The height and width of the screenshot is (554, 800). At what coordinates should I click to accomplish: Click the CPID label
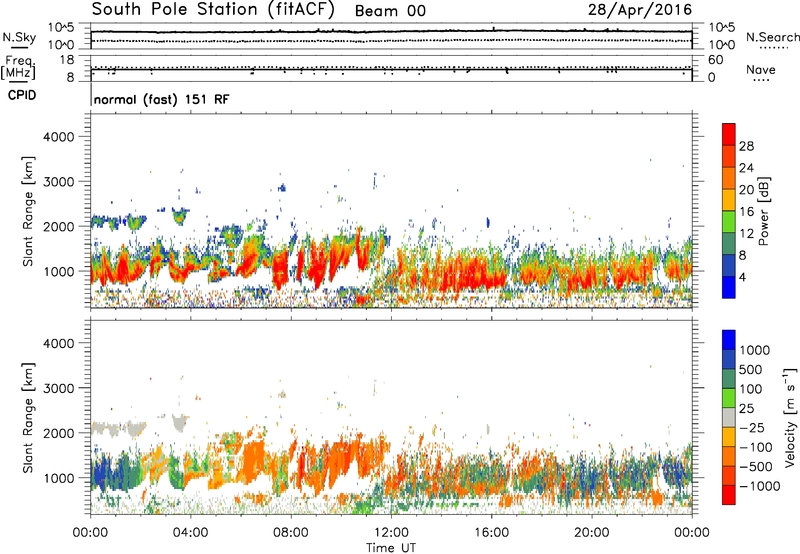(22, 95)
